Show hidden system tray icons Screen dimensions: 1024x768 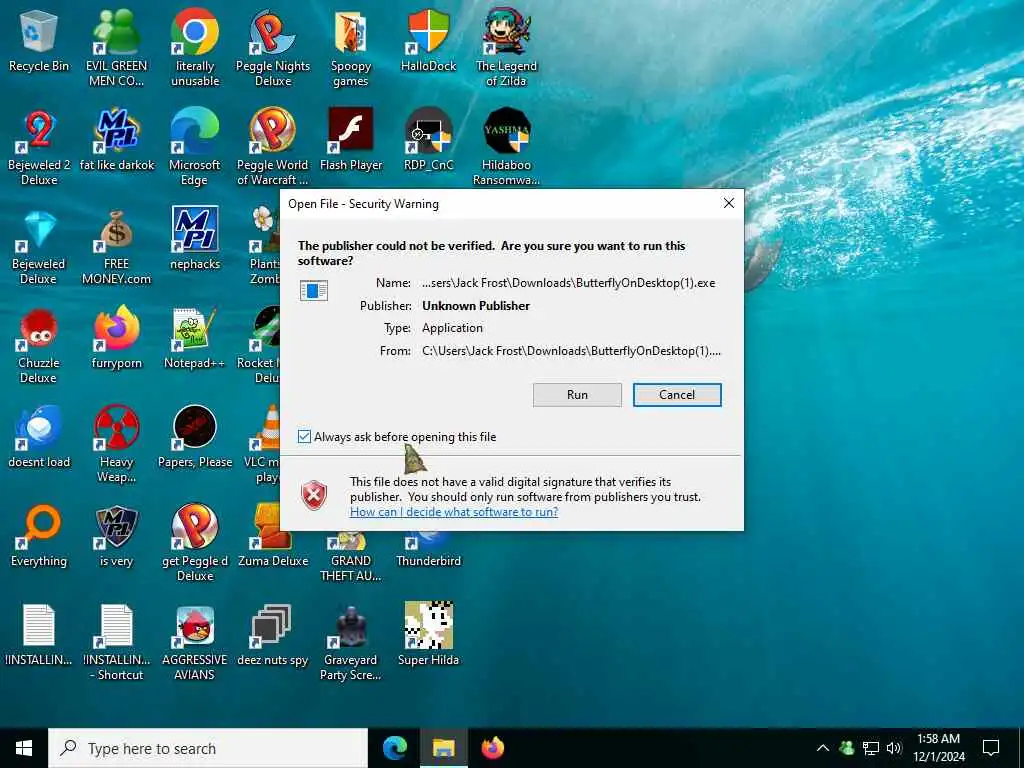pos(823,748)
